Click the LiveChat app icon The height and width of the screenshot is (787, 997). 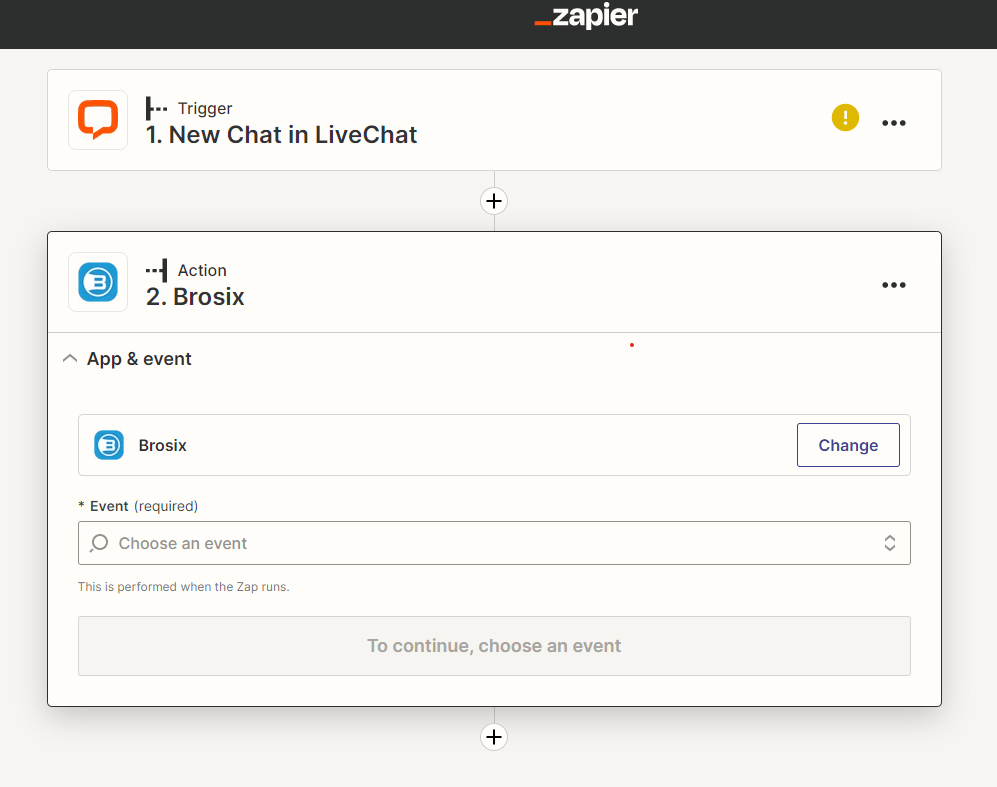click(x=98, y=120)
